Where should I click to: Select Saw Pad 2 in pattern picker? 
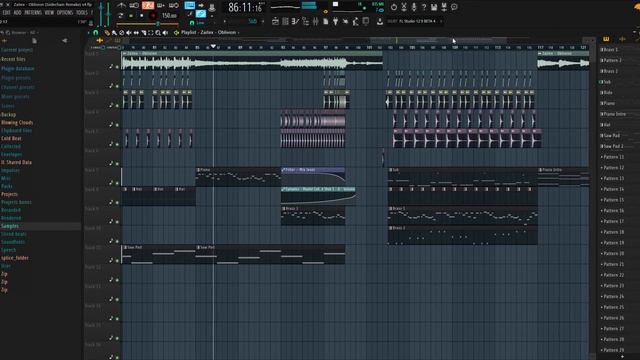[x=613, y=146]
